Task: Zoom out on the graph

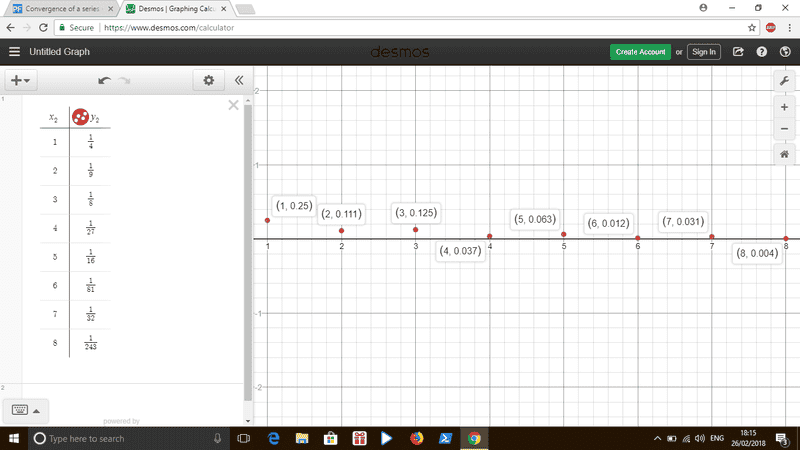Action: pos(785,128)
